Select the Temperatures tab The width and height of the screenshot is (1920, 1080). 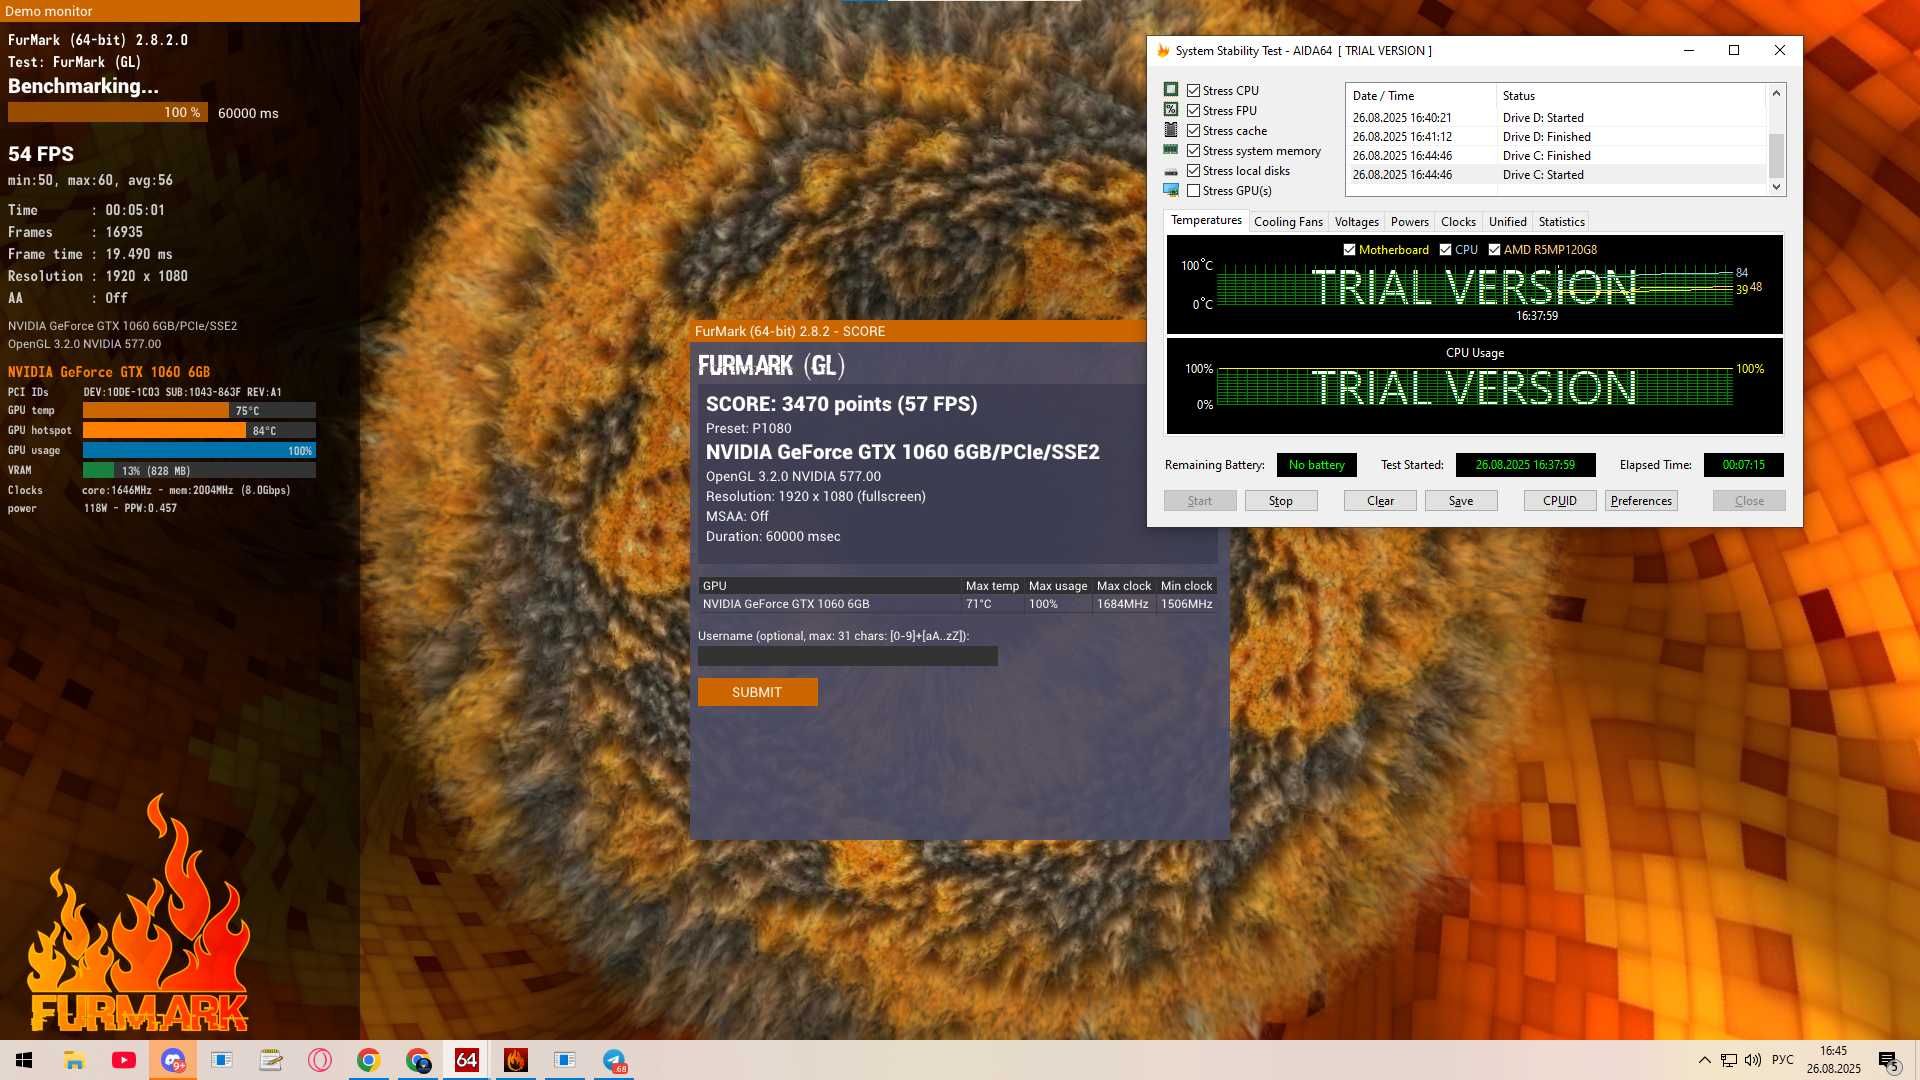(x=1206, y=220)
